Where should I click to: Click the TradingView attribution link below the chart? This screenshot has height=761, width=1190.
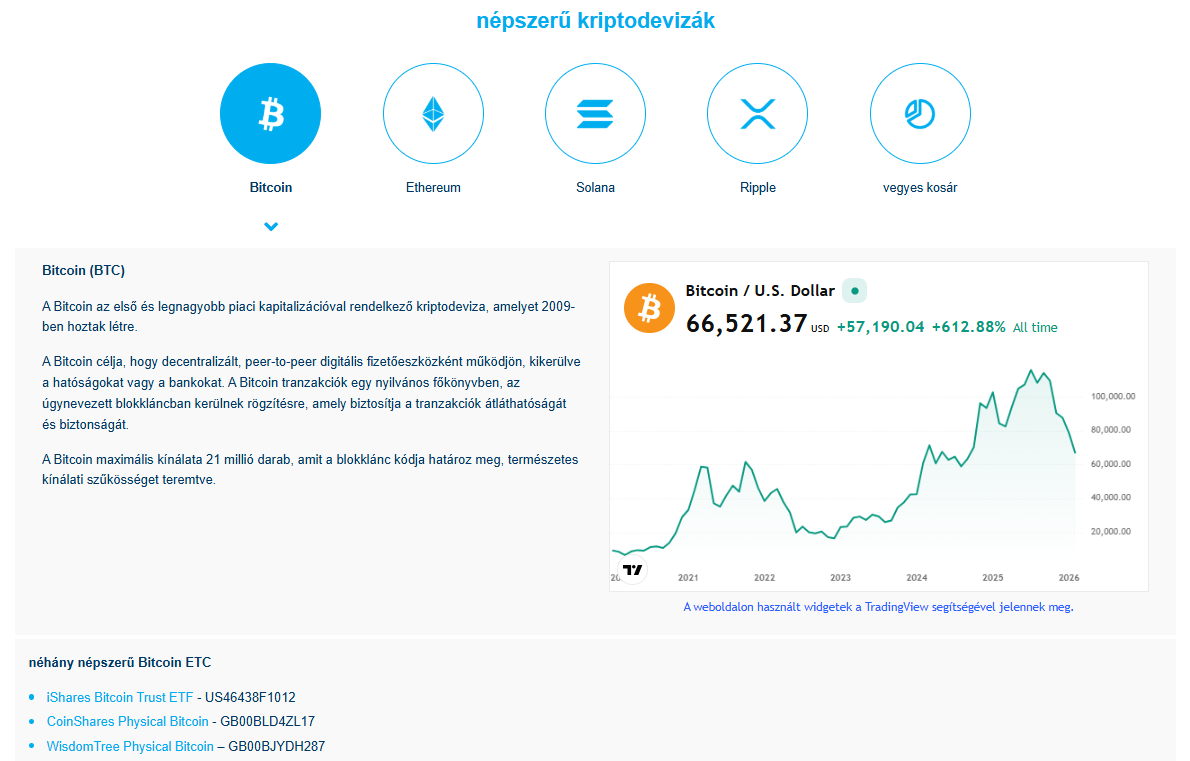coord(878,607)
